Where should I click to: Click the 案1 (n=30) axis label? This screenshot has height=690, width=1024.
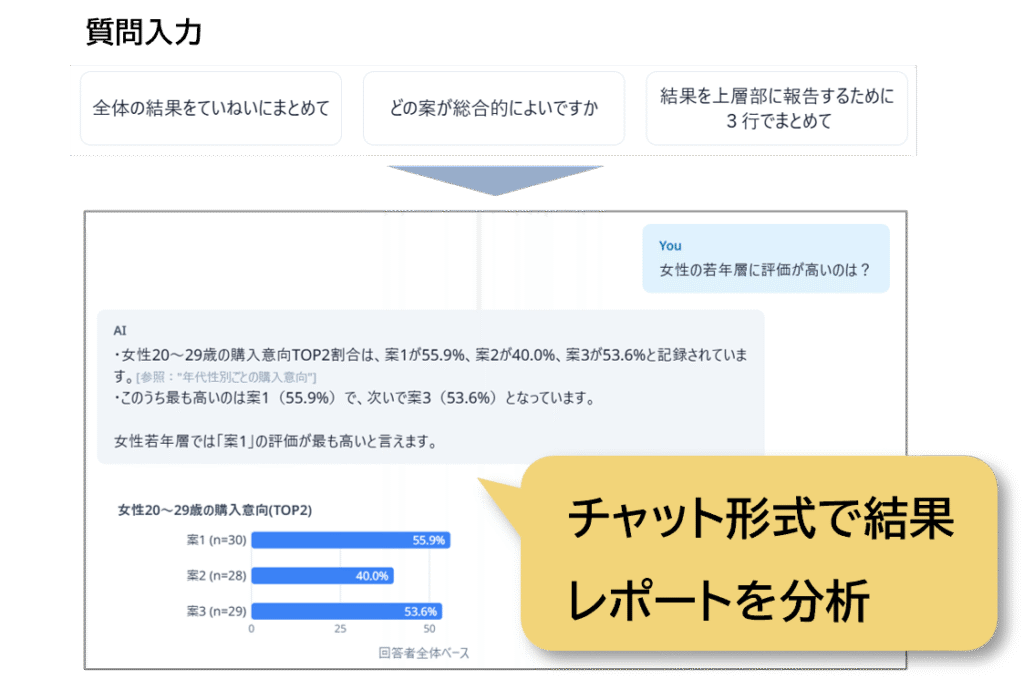(x=216, y=540)
